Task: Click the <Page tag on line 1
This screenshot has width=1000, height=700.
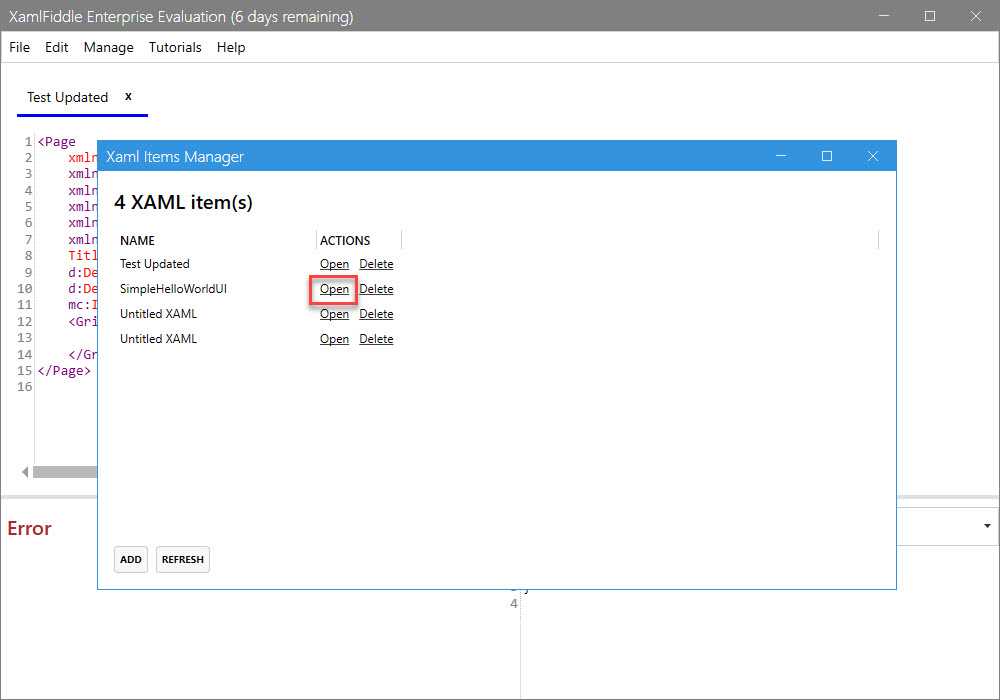Action: (x=57, y=142)
